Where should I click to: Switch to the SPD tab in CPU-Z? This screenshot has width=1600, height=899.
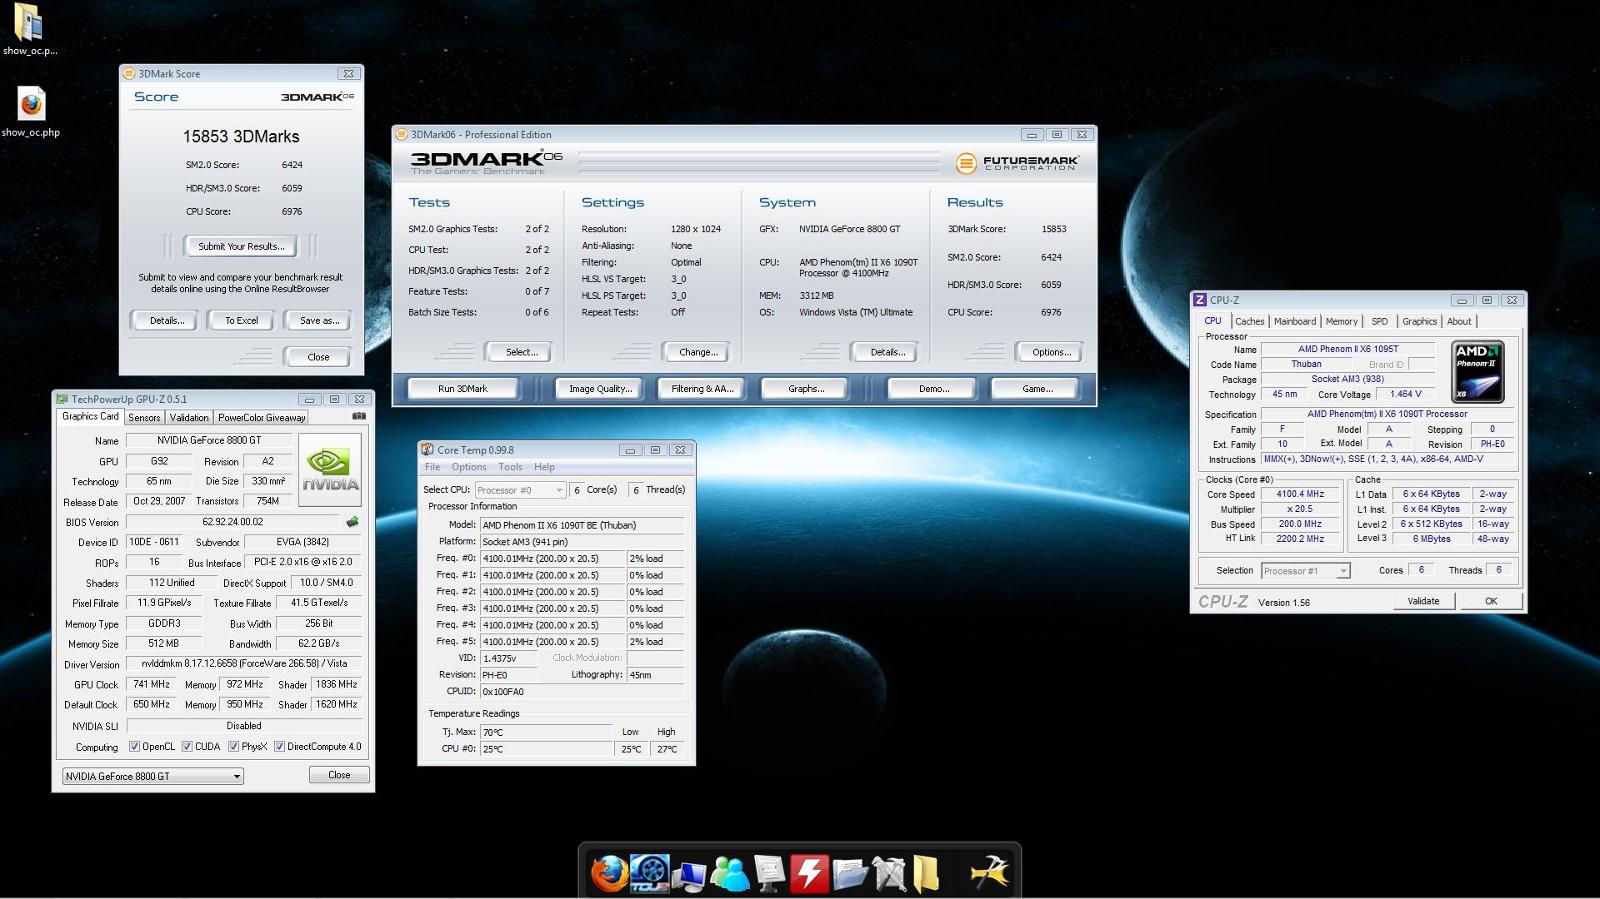point(1380,321)
